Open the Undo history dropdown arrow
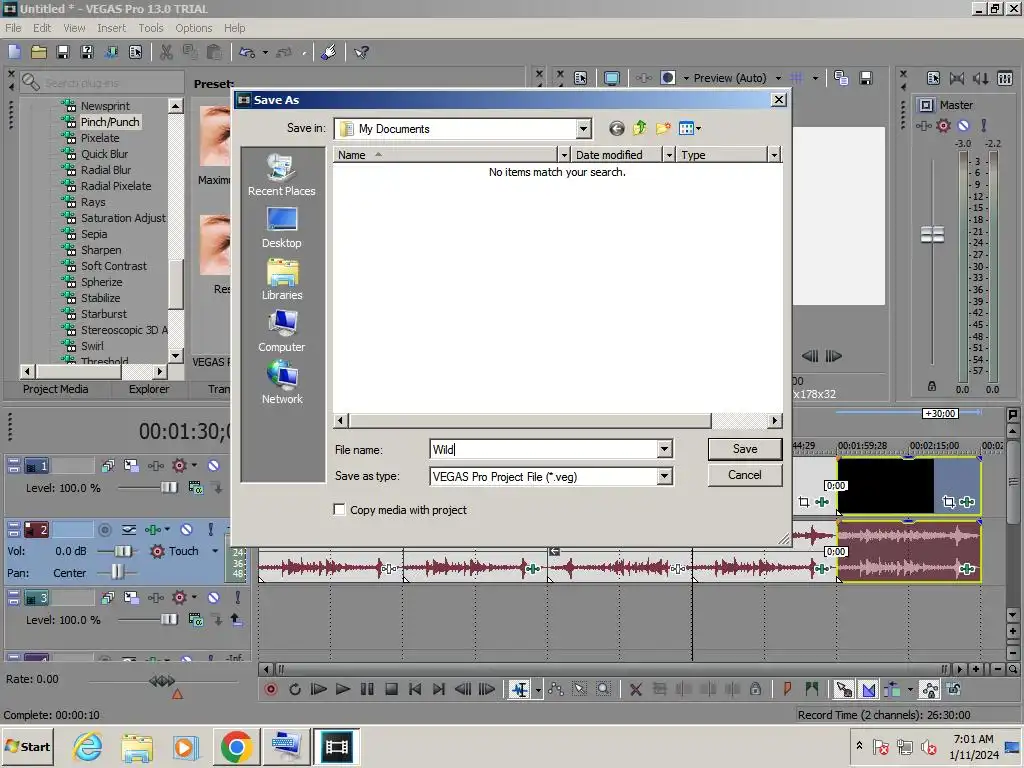Image resolution: width=1024 pixels, height=768 pixels. 264,52
